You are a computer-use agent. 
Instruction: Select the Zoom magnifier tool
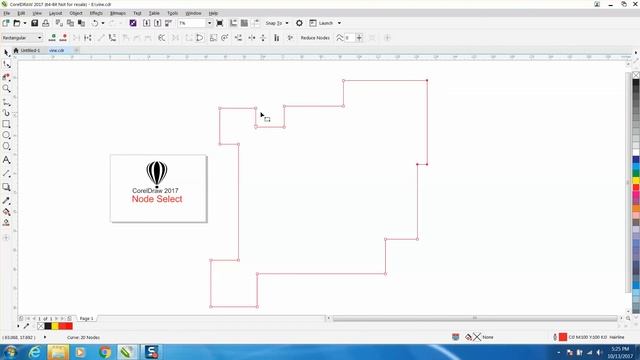(x=6, y=88)
